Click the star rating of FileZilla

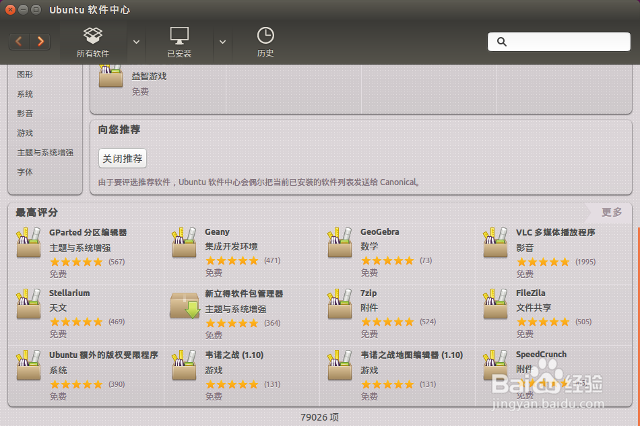click(542, 322)
